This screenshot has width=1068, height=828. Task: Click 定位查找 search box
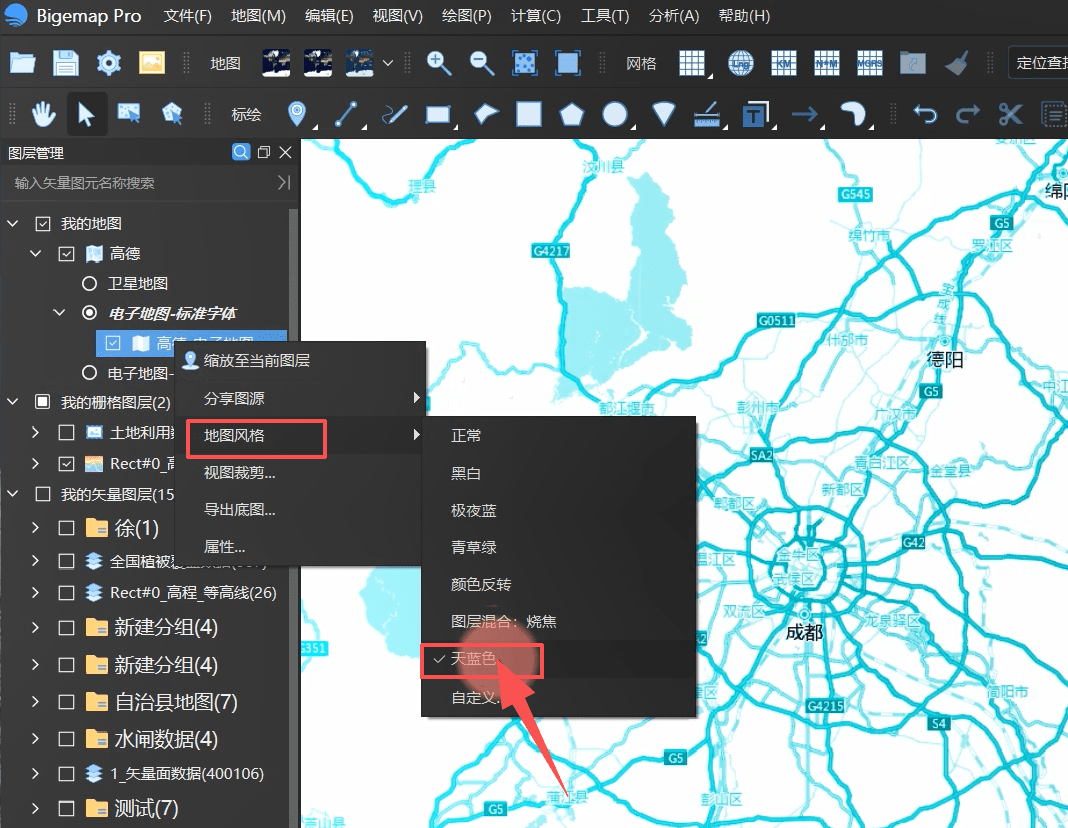(1038, 63)
